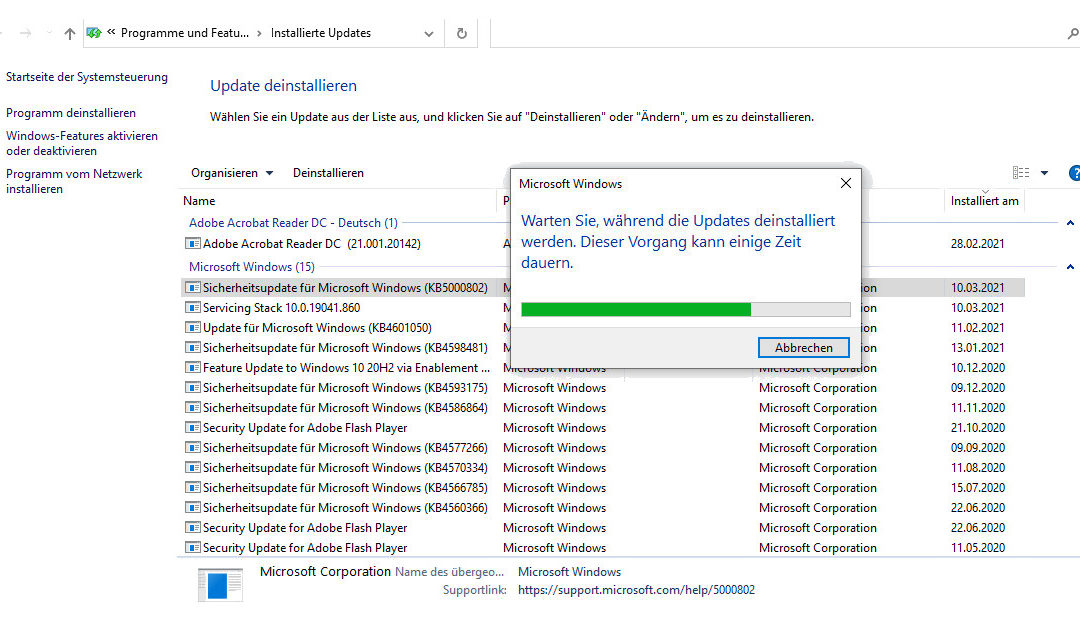The image size is (1080, 630).
Task: Select Adobe Acrobat Reader DC (21.001.20142)
Action: tap(311, 244)
